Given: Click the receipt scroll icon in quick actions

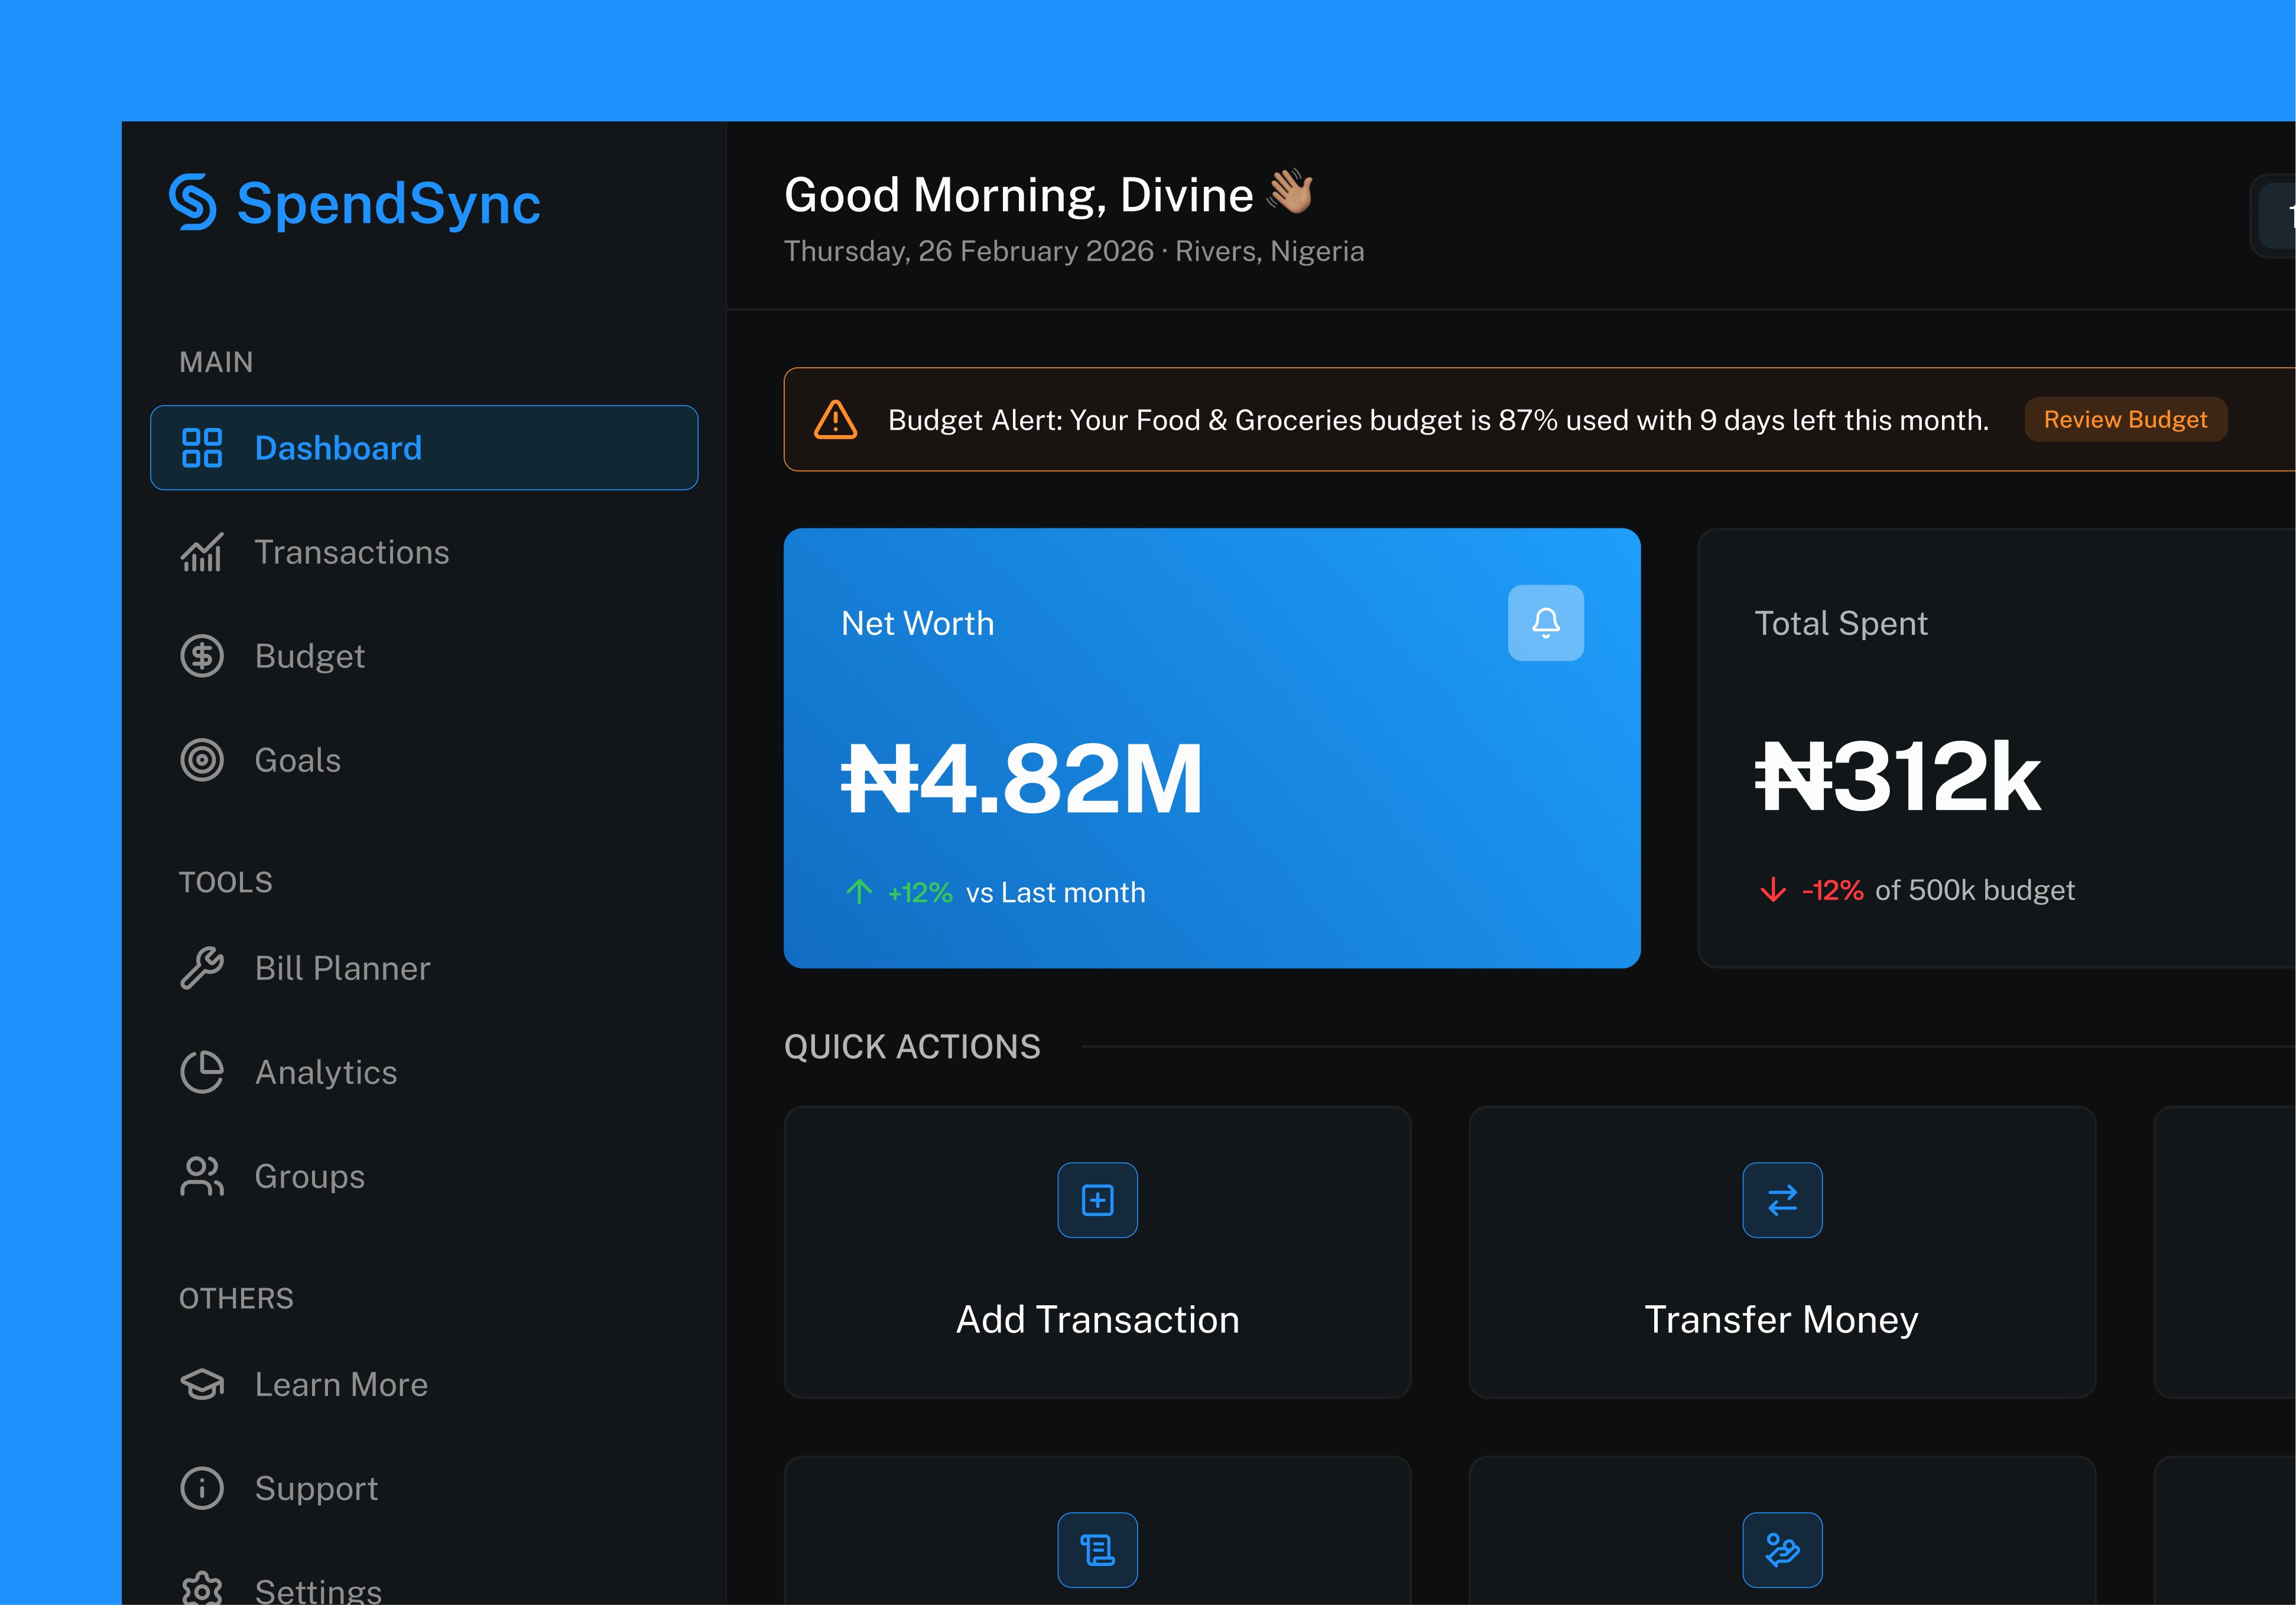Looking at the screenshot, I should coord(1097,1550).
